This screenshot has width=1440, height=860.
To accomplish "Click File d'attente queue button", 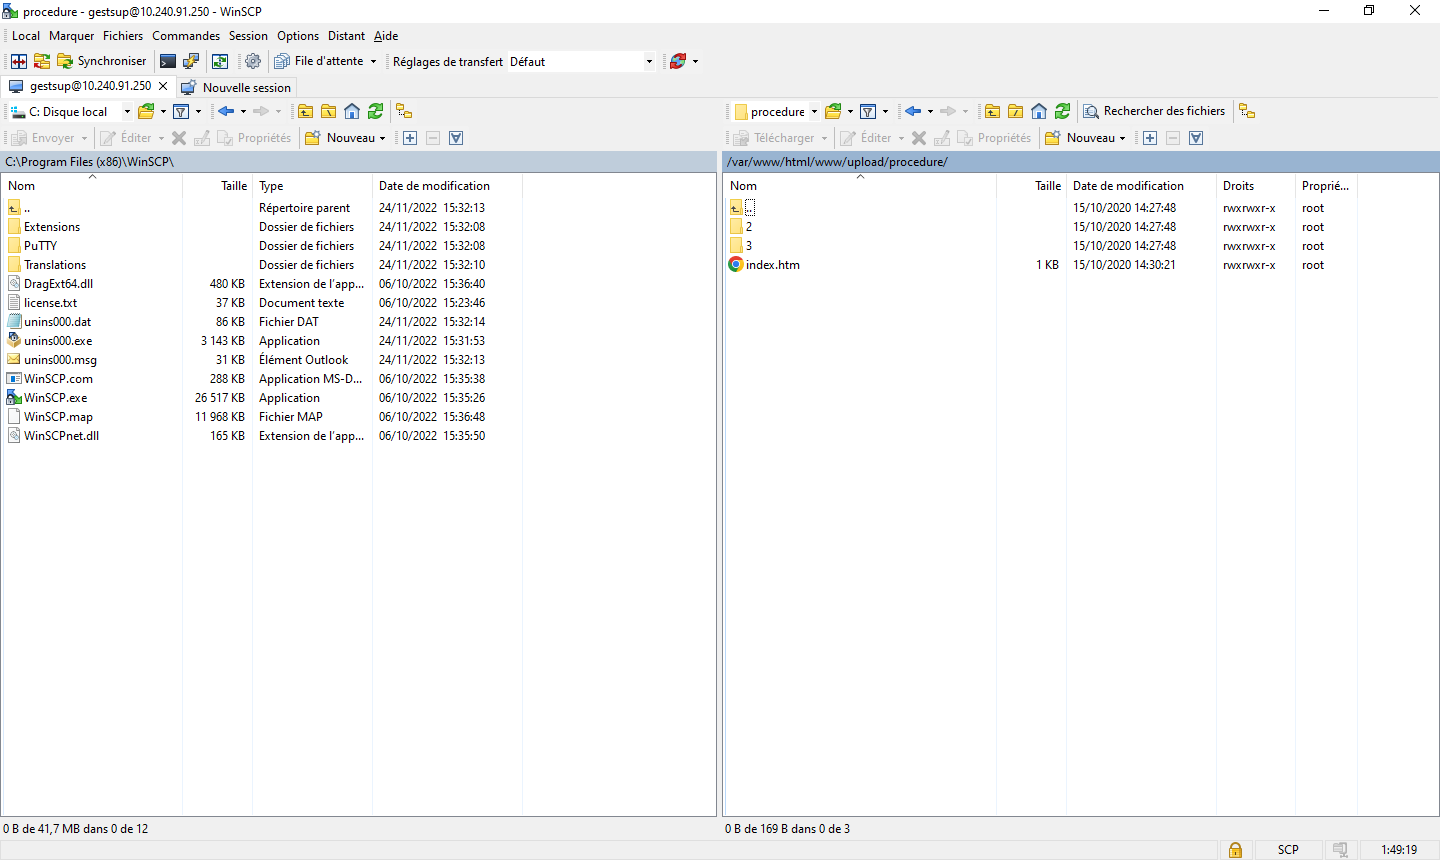I will (320, 61).
